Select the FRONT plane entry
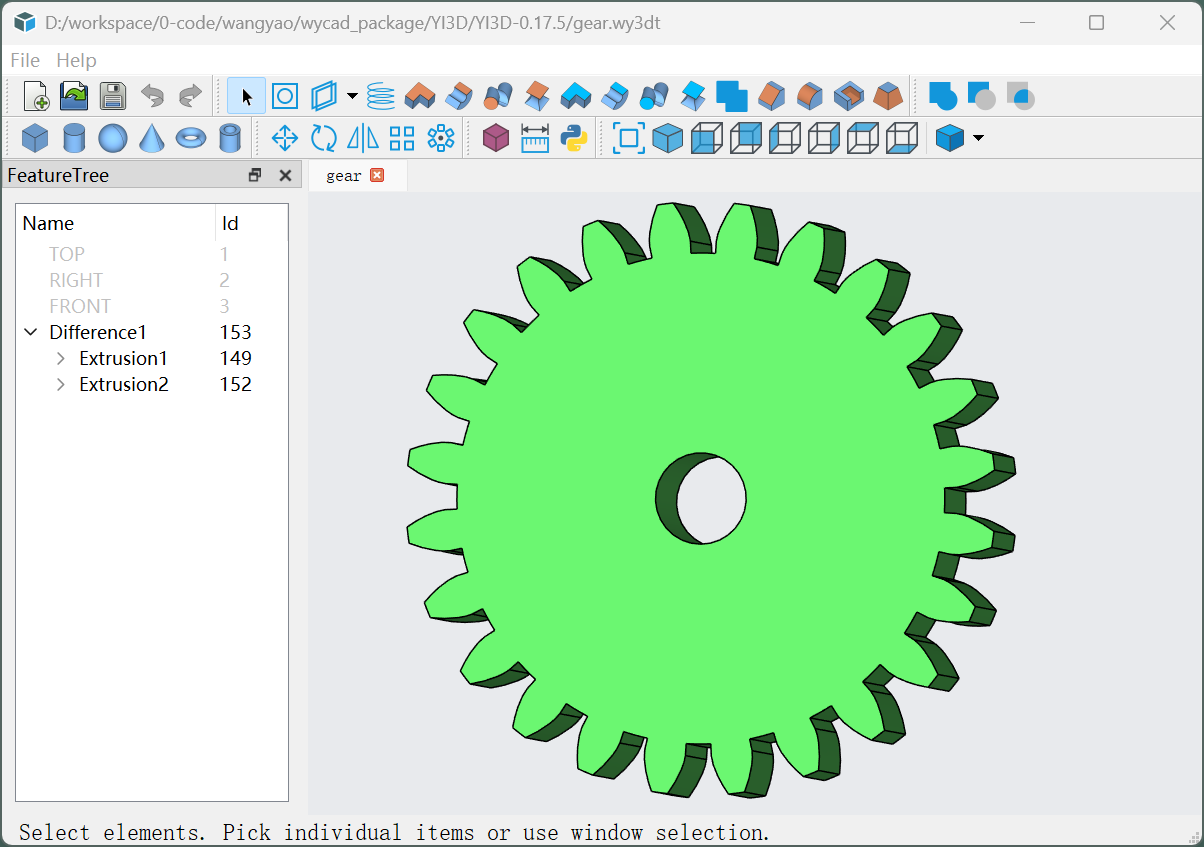 coord(80,306)
